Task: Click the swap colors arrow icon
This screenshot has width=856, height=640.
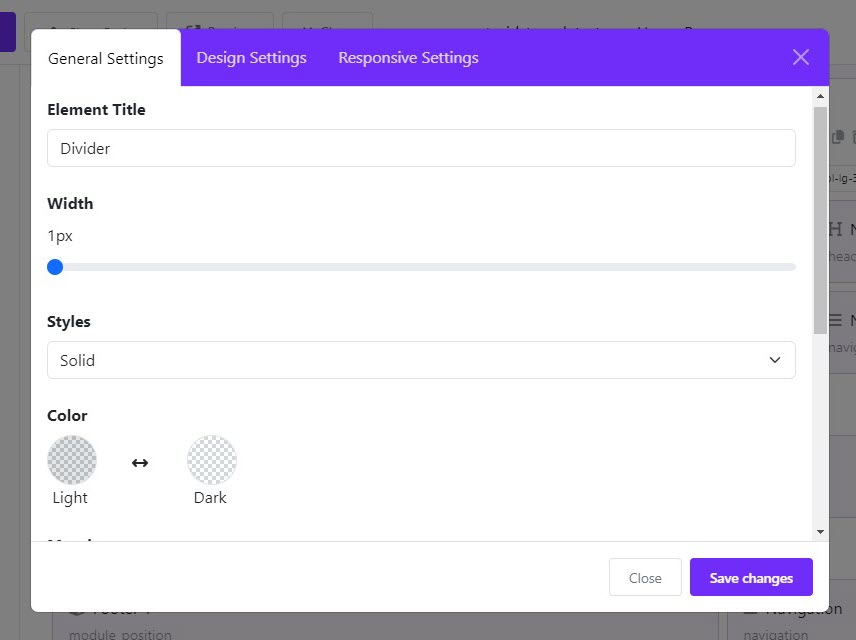Action: point(140,463)
